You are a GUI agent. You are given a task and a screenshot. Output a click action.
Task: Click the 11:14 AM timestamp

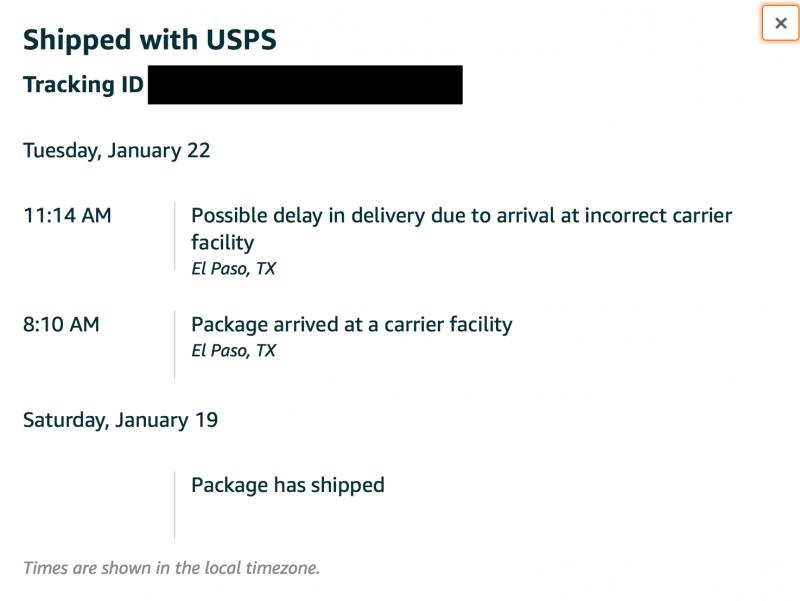coord(67,216)
